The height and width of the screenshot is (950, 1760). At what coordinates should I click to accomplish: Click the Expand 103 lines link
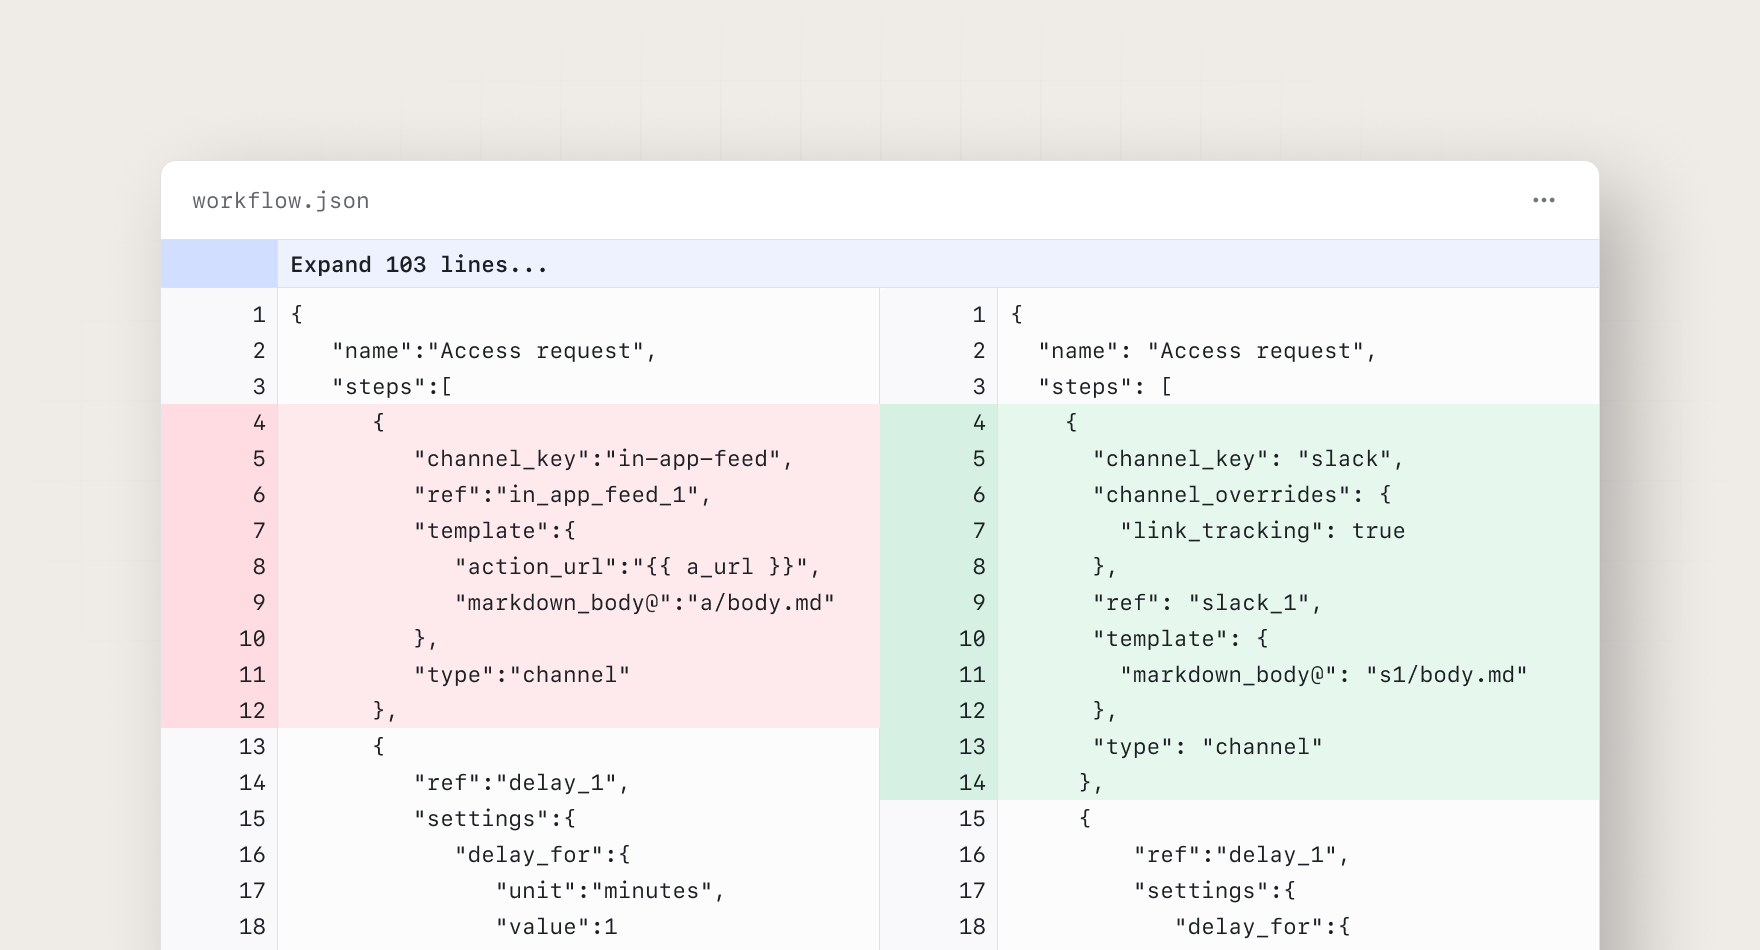click(x=418, y=264)
